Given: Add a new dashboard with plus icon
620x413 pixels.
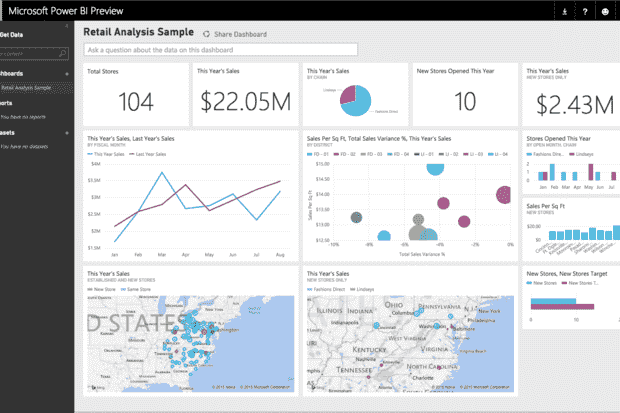Looking at the screenshot, I should point(67,74).
